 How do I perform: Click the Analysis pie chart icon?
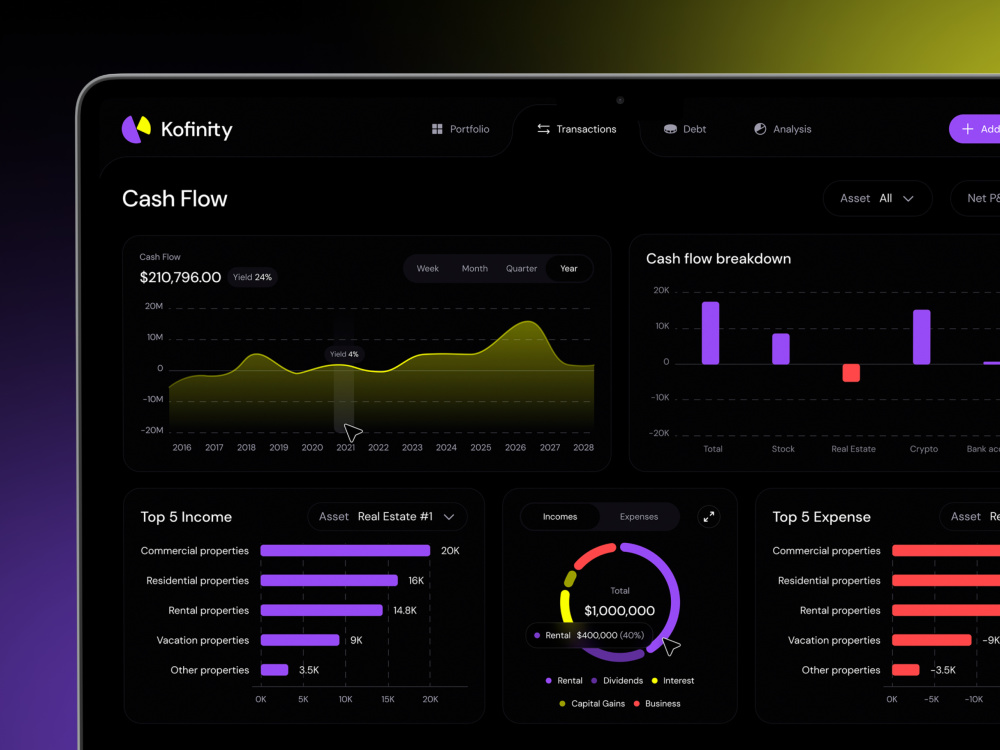coord(760,129)
